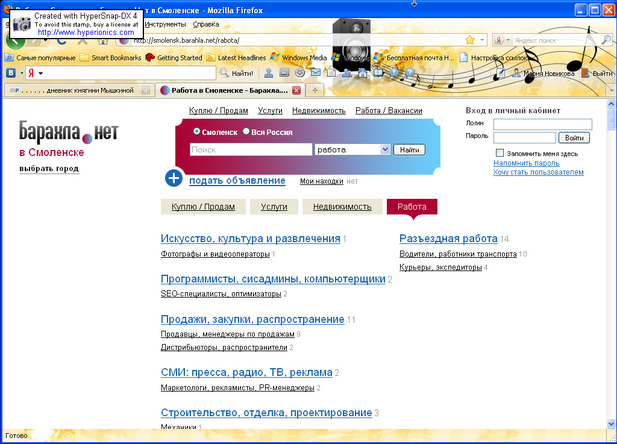Open the 'Бесплатная почта H...' bookmark
The image size is (617, 444).
click(414, 58)
